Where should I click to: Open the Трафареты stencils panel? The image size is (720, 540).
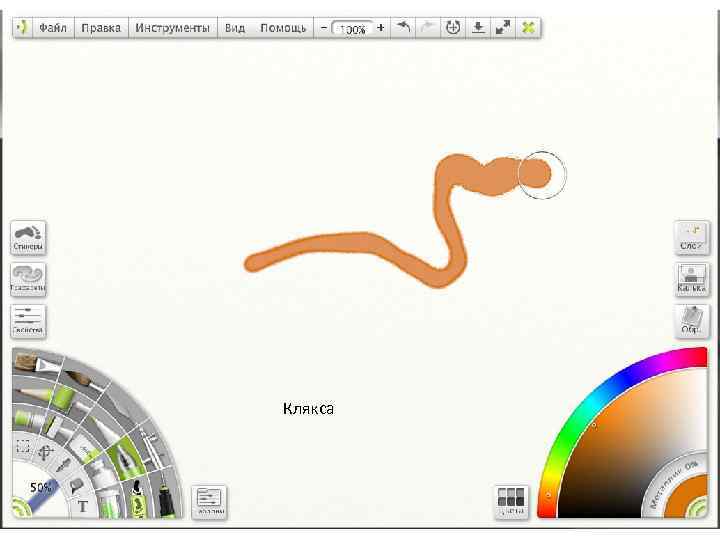(28, 279)
